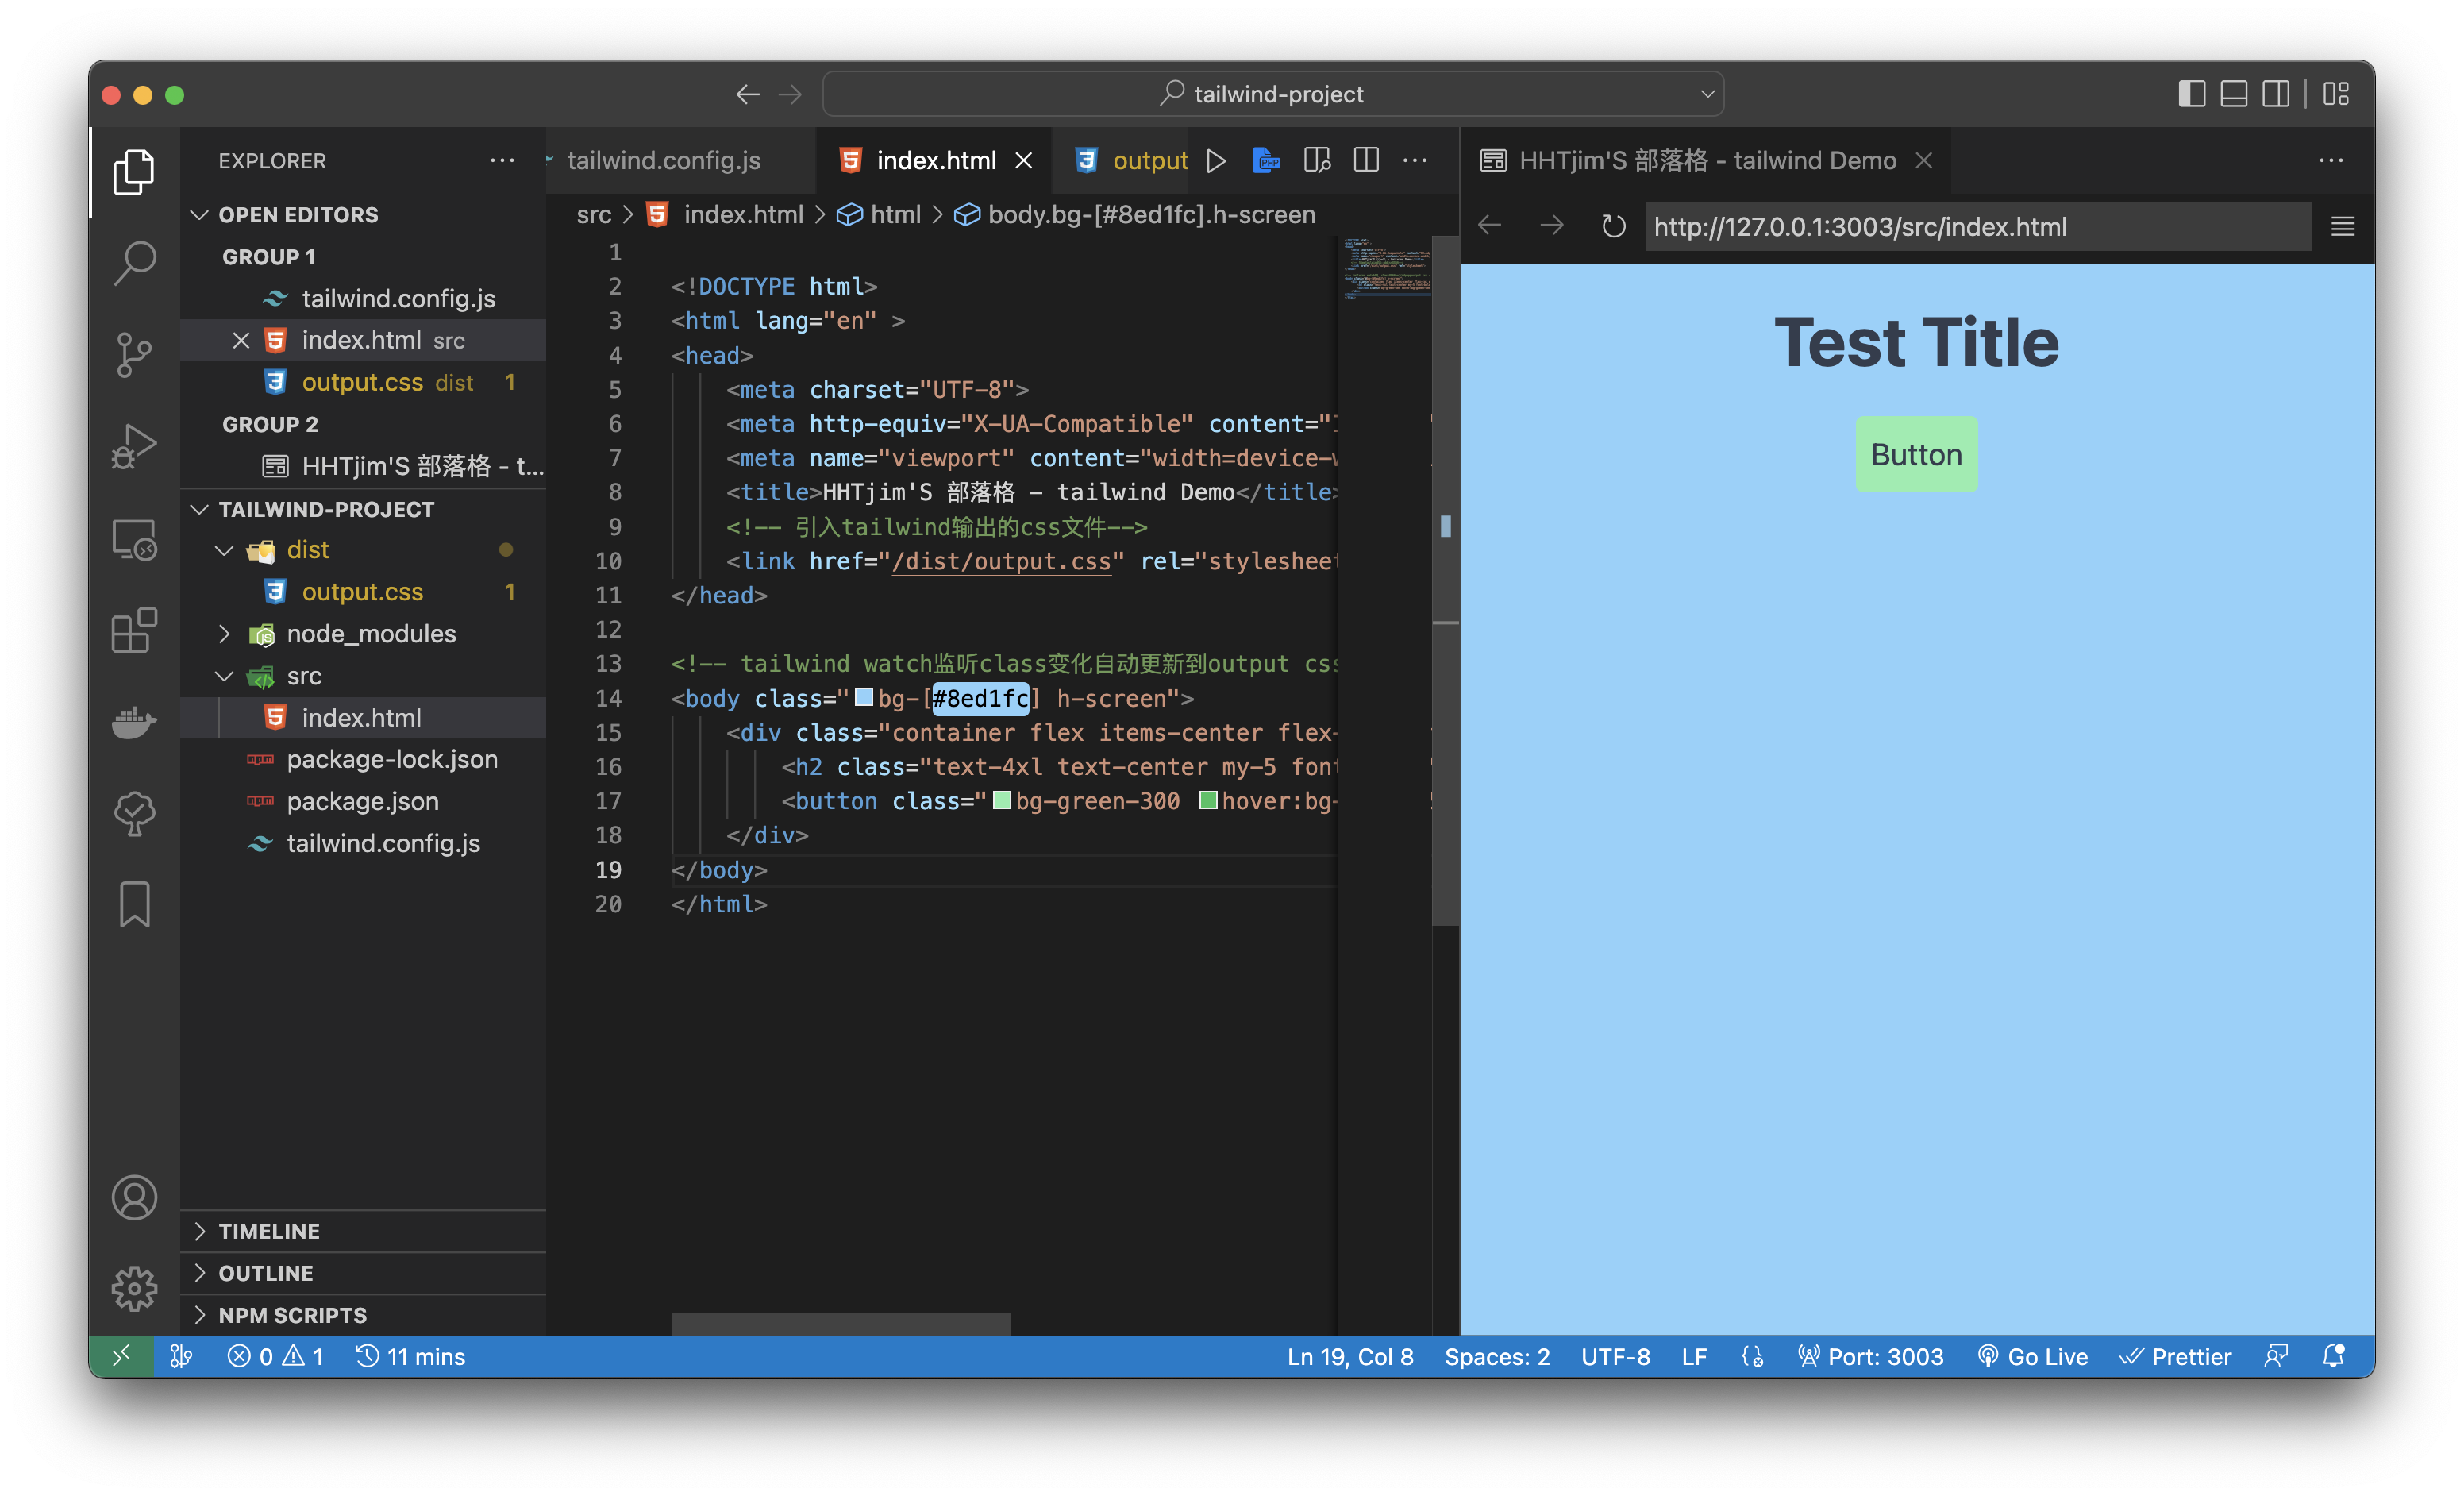Click the remote window indicator in status bar
This screenshot has height=1496, width=2464.
pos(121,1357)
